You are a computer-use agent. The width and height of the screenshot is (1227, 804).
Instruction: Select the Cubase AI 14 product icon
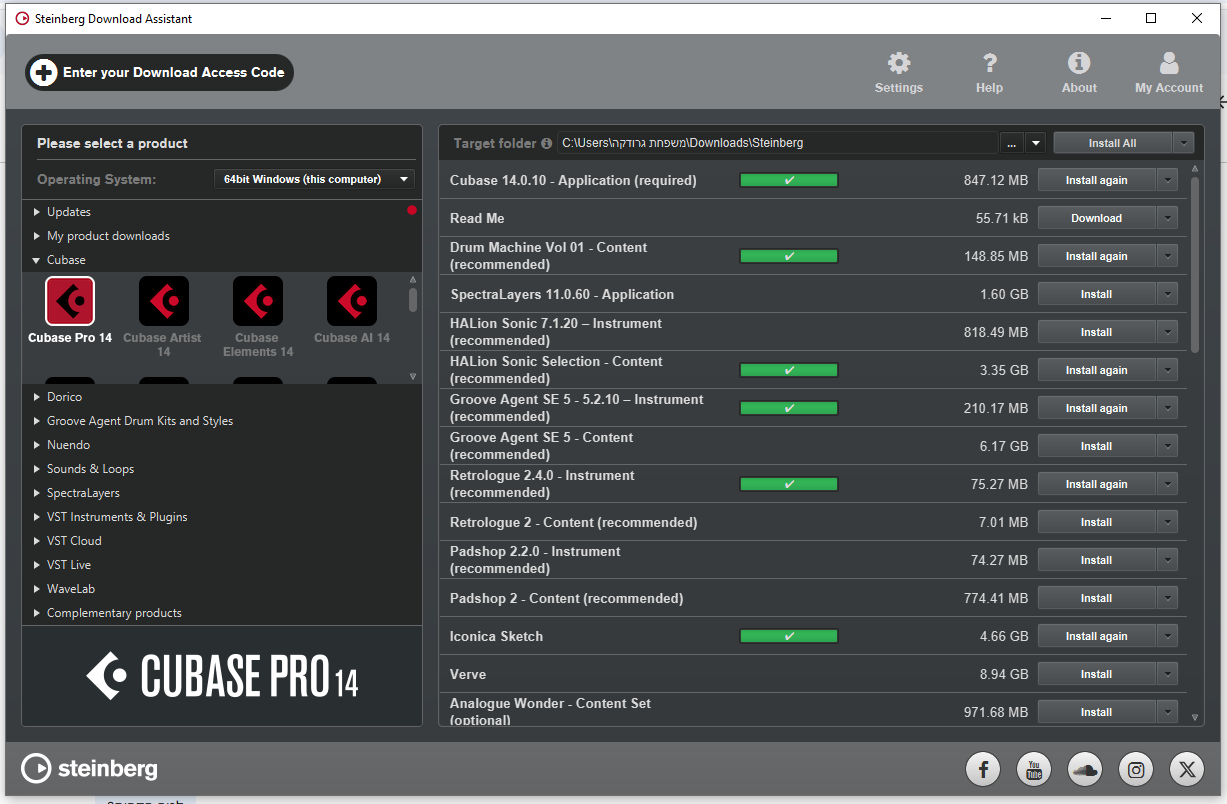[352, 301]
